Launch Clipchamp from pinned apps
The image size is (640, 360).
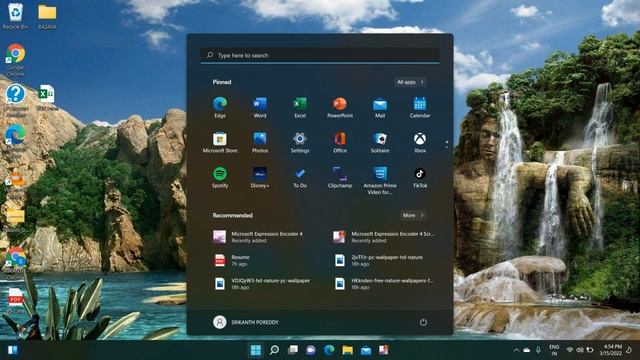(340, 178)
